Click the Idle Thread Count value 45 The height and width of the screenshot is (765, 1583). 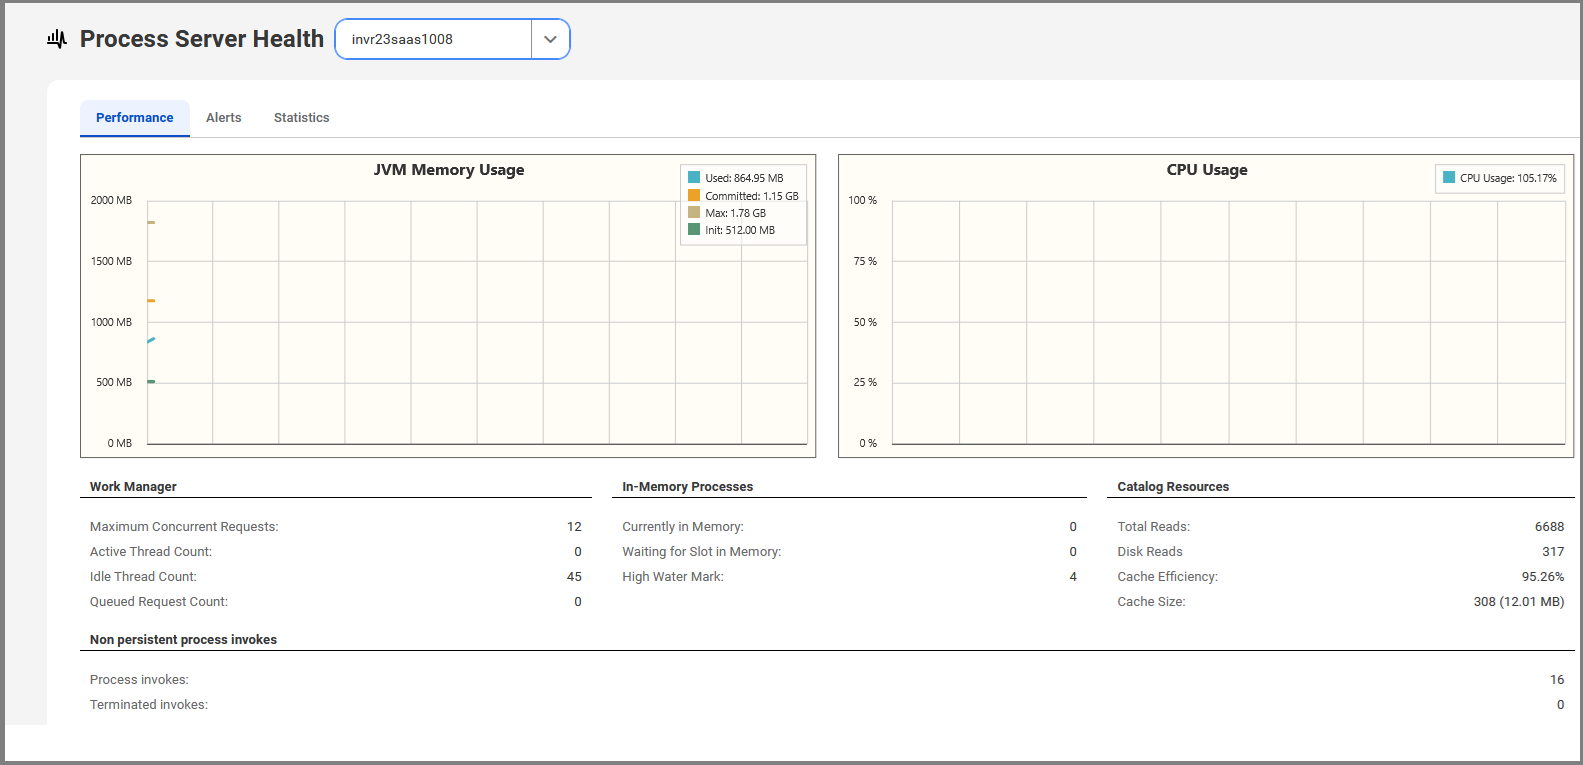point(574,577)
